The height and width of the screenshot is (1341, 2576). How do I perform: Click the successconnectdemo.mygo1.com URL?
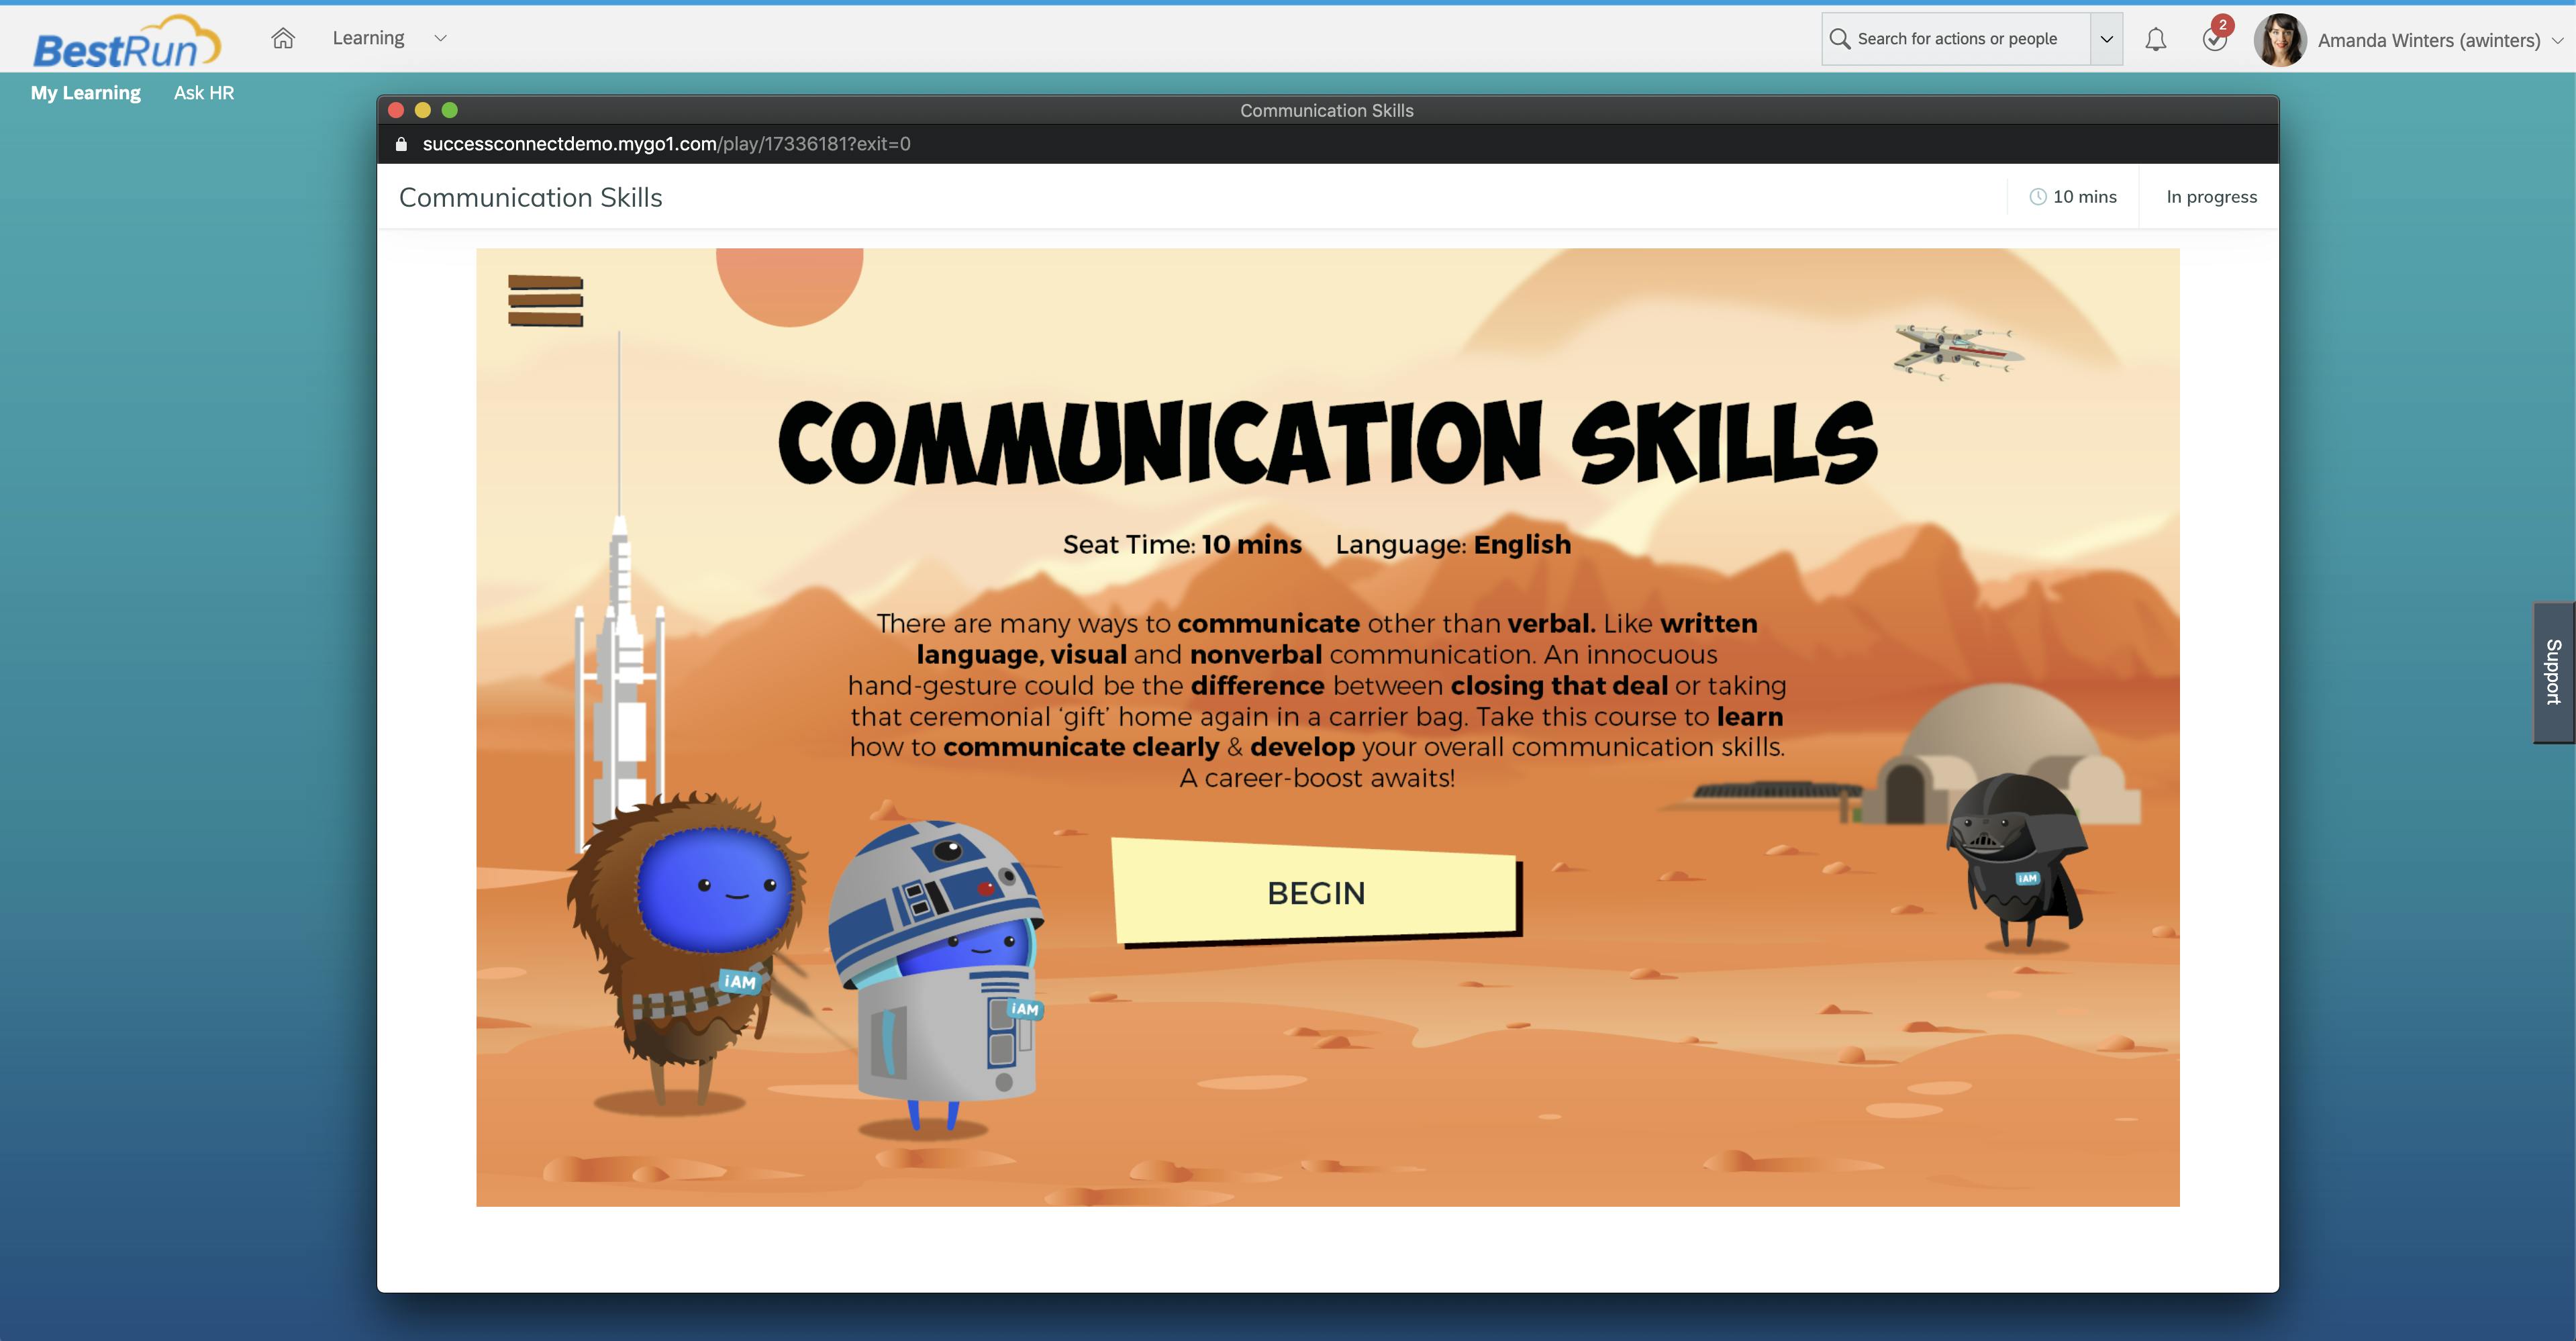tap(666, 144)
